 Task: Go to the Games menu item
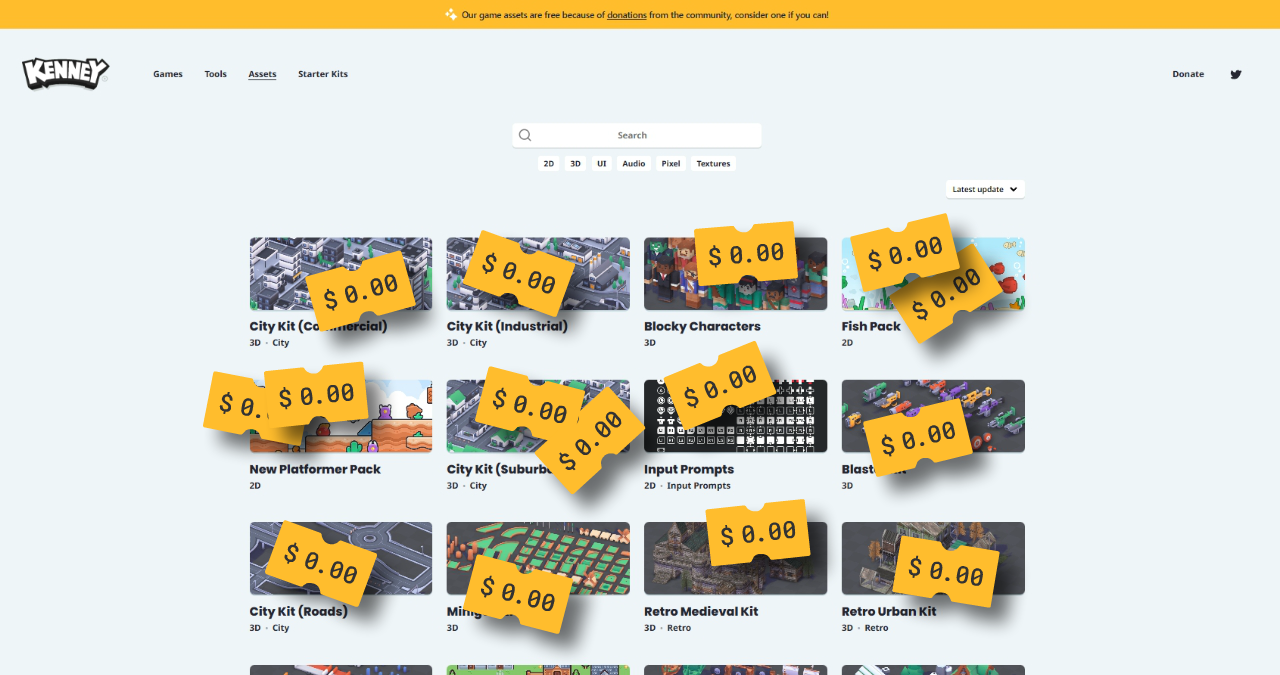click(x=168, y=74)
